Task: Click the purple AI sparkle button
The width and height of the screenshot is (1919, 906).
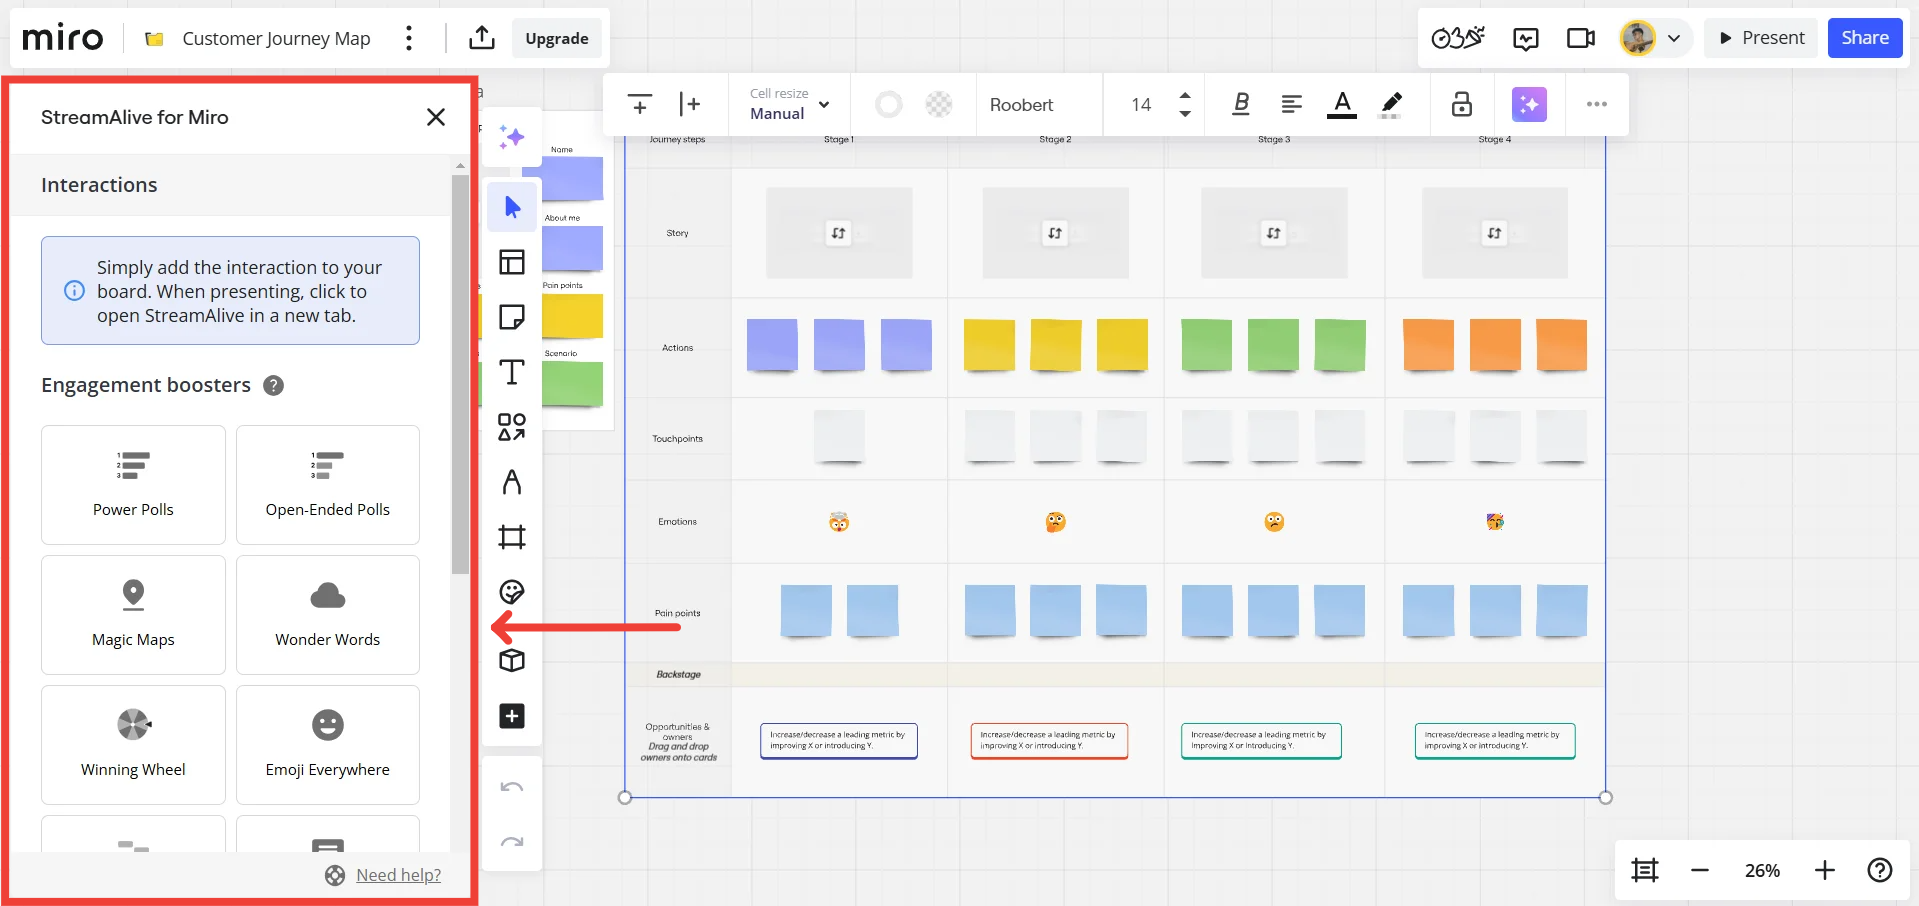Action: (1529, 104)
